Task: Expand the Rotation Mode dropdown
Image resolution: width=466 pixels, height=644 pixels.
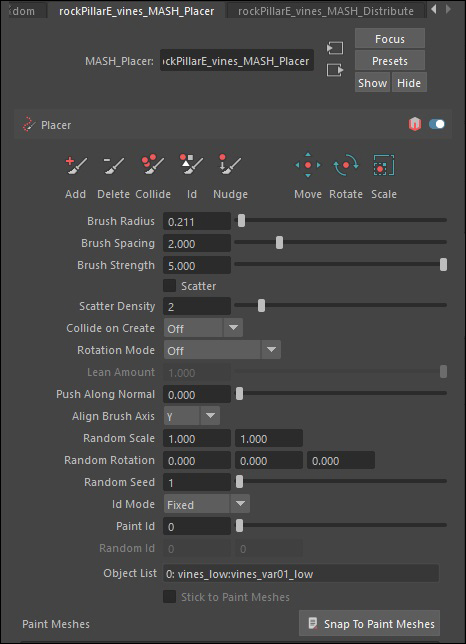Action: click(x=222, y=350)
